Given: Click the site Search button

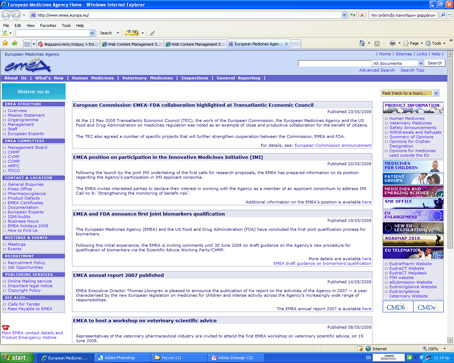Looking at the screenshot, I should point(435,63).
